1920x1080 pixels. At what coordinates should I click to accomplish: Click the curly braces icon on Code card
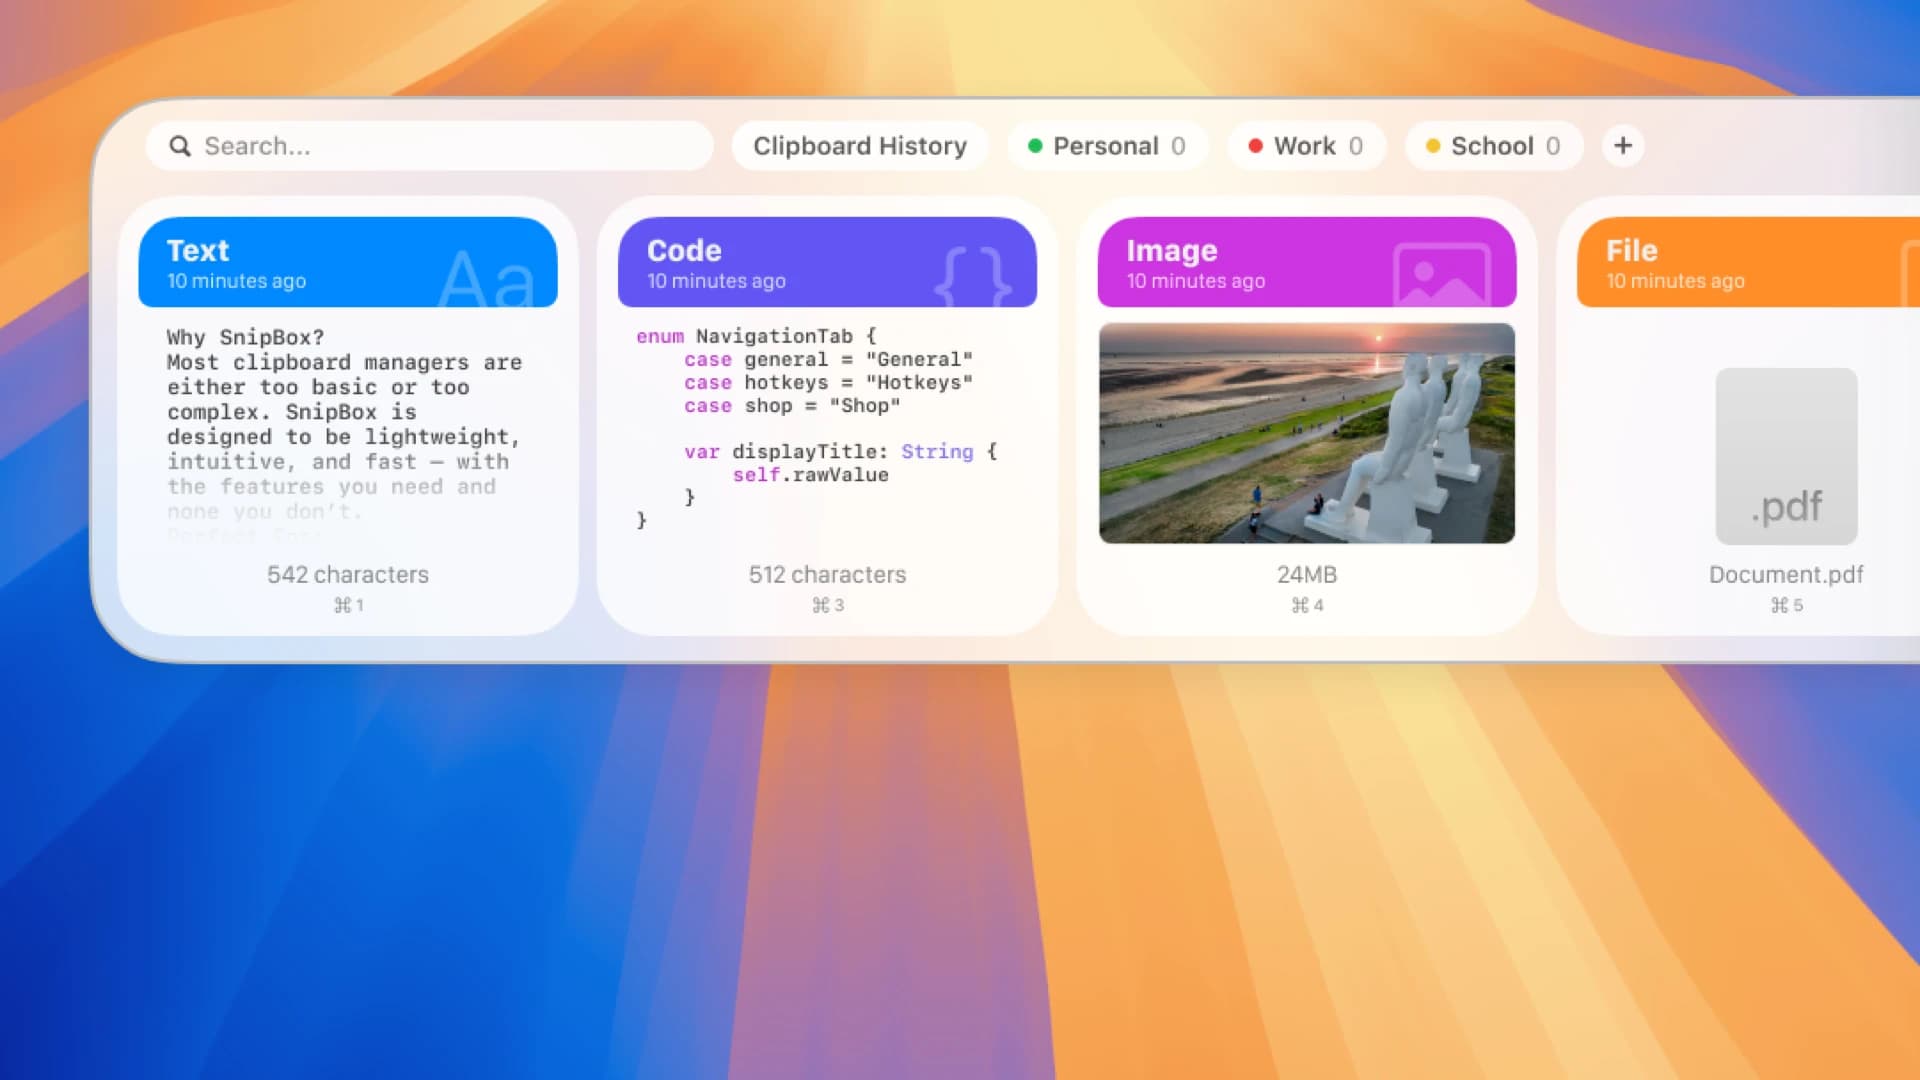click(x=973, y=275)
